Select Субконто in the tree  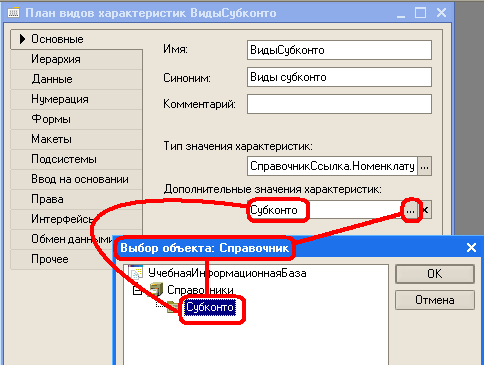[x=210, y=307]
